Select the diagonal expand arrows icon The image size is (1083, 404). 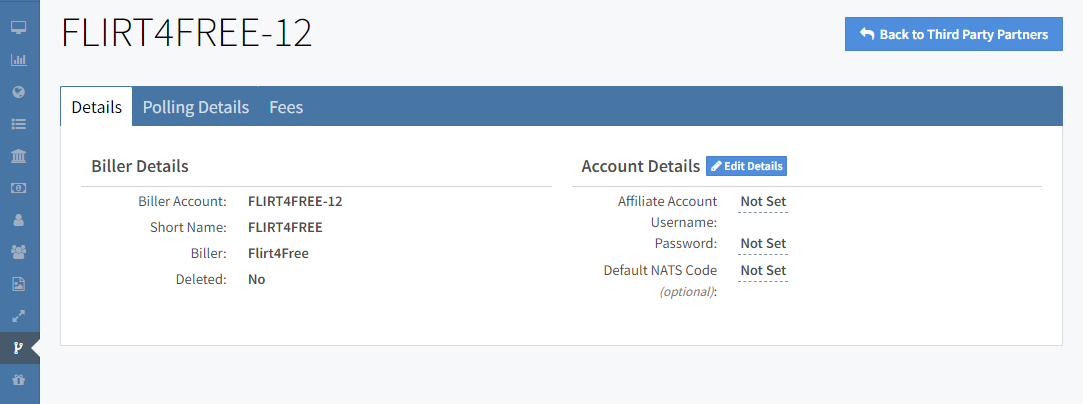[x=18, y=316]
